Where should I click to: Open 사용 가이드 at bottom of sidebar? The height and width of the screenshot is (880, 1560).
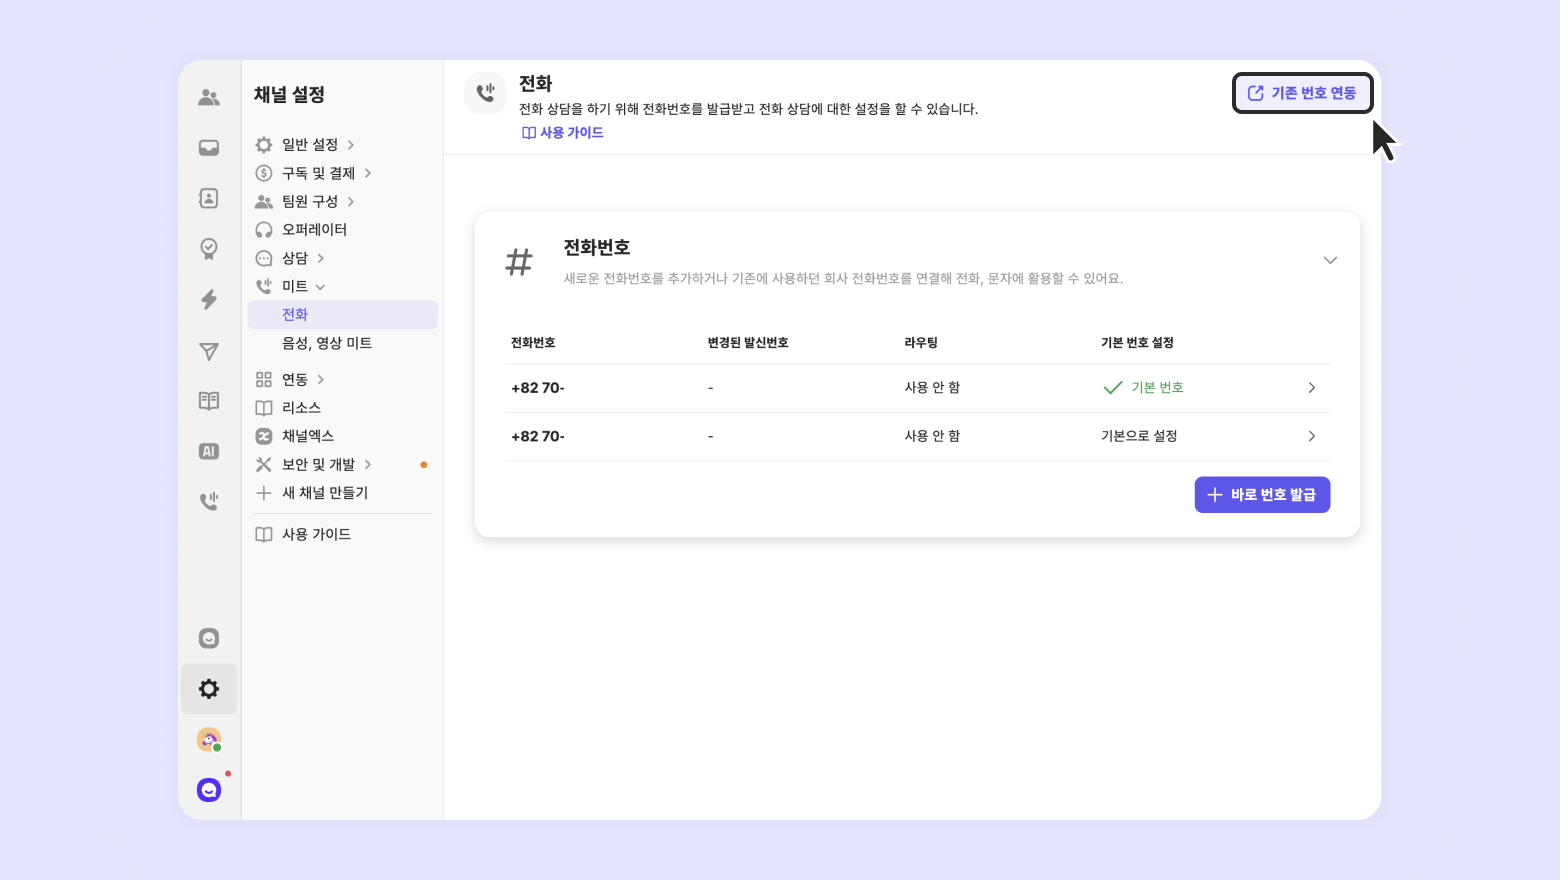(316, 534)
